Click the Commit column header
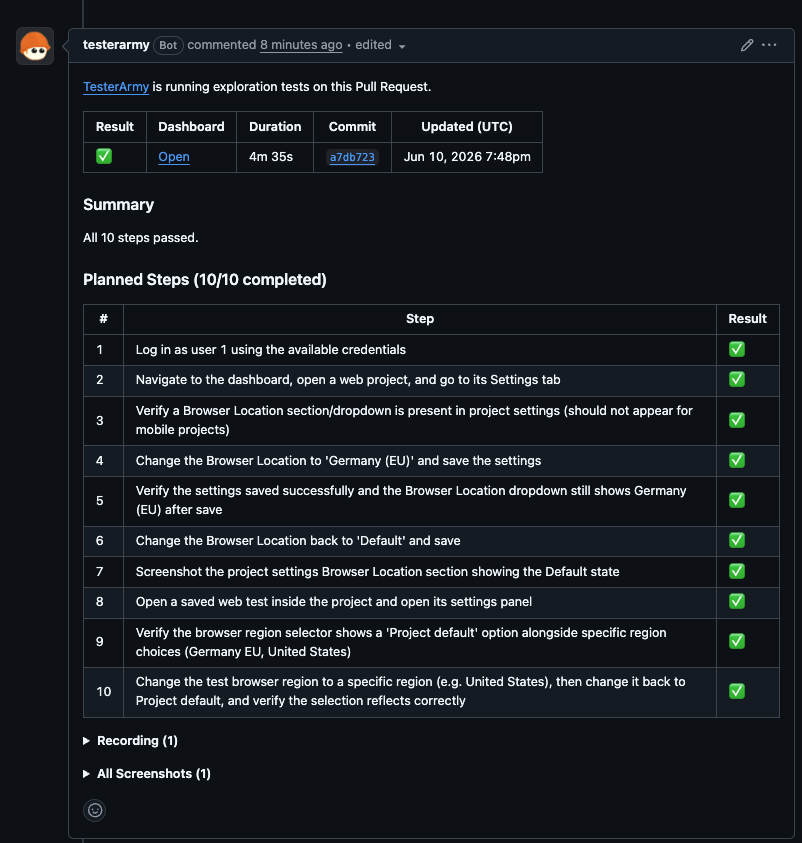 pos(352,127)
